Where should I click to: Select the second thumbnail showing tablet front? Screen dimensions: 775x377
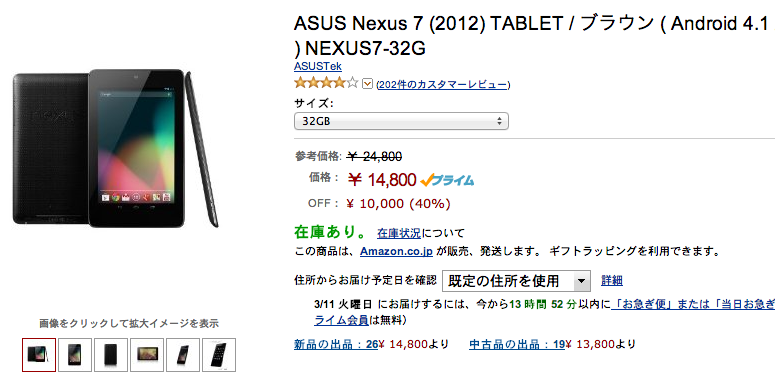pos(75,355)
